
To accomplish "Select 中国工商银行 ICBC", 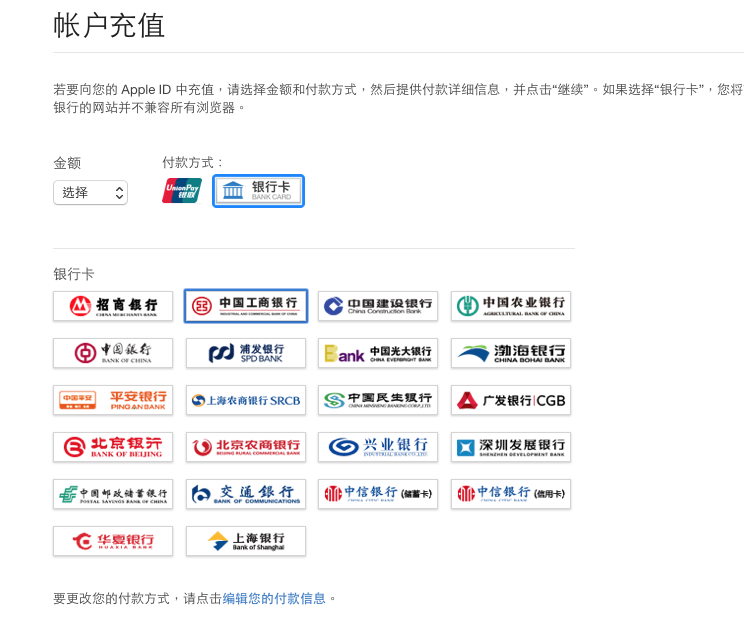I will [x=246, y=306].
